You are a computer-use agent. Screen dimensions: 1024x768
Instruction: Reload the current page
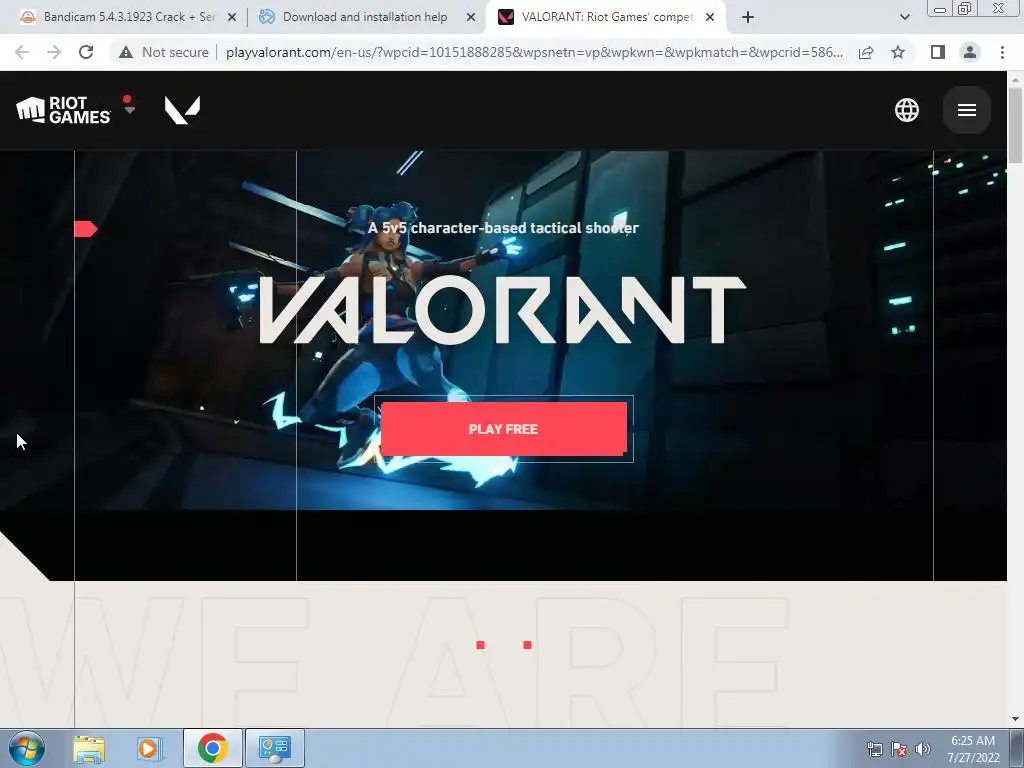(x=86, y=52)
